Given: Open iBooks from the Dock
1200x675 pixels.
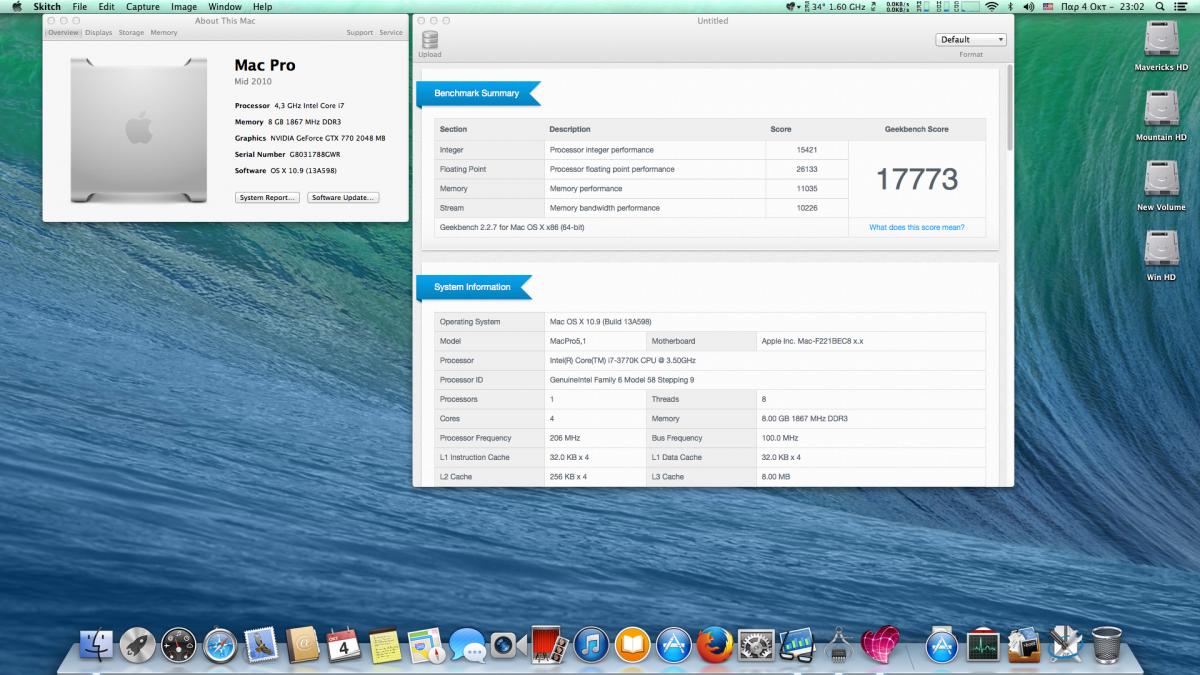Looking at the screenshot, I should (633, 645).
